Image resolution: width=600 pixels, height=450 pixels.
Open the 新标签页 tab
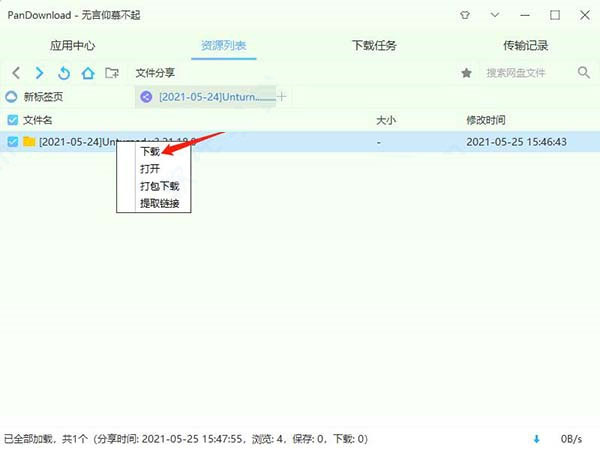[x=43, y=97]
